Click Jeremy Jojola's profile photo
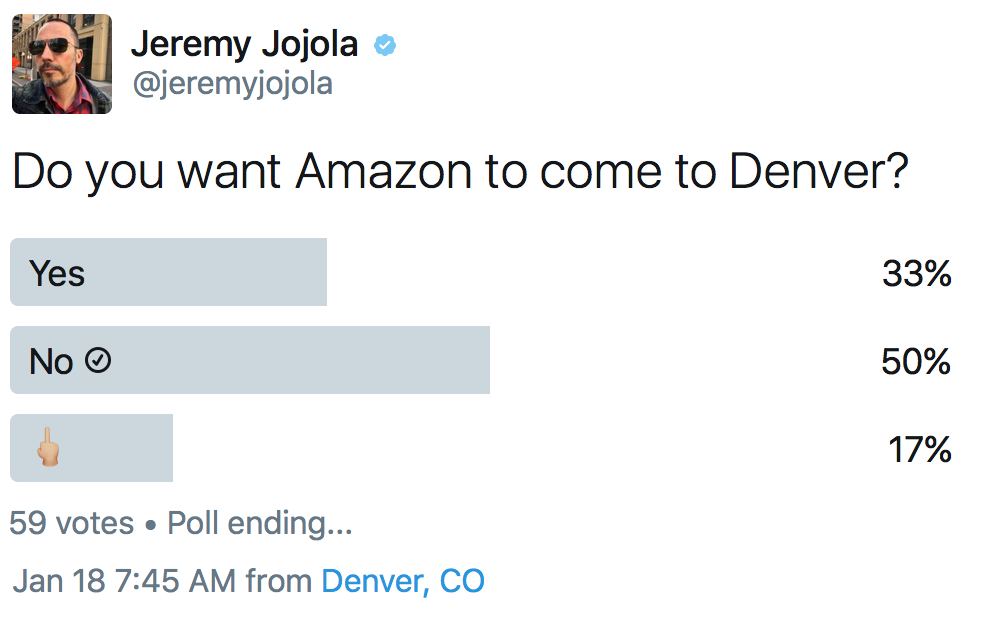This screenshot has width=998, height=624. coord(62,64)
